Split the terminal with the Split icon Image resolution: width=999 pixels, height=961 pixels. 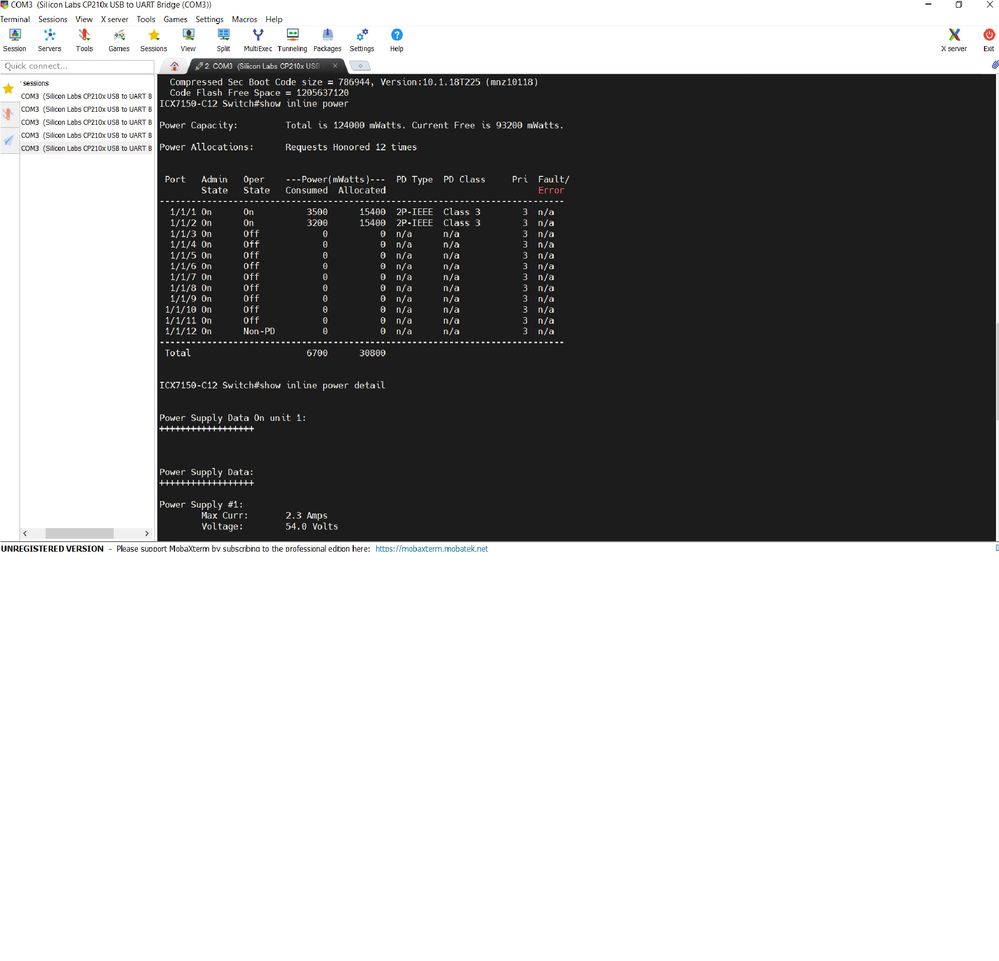(223, 40)
